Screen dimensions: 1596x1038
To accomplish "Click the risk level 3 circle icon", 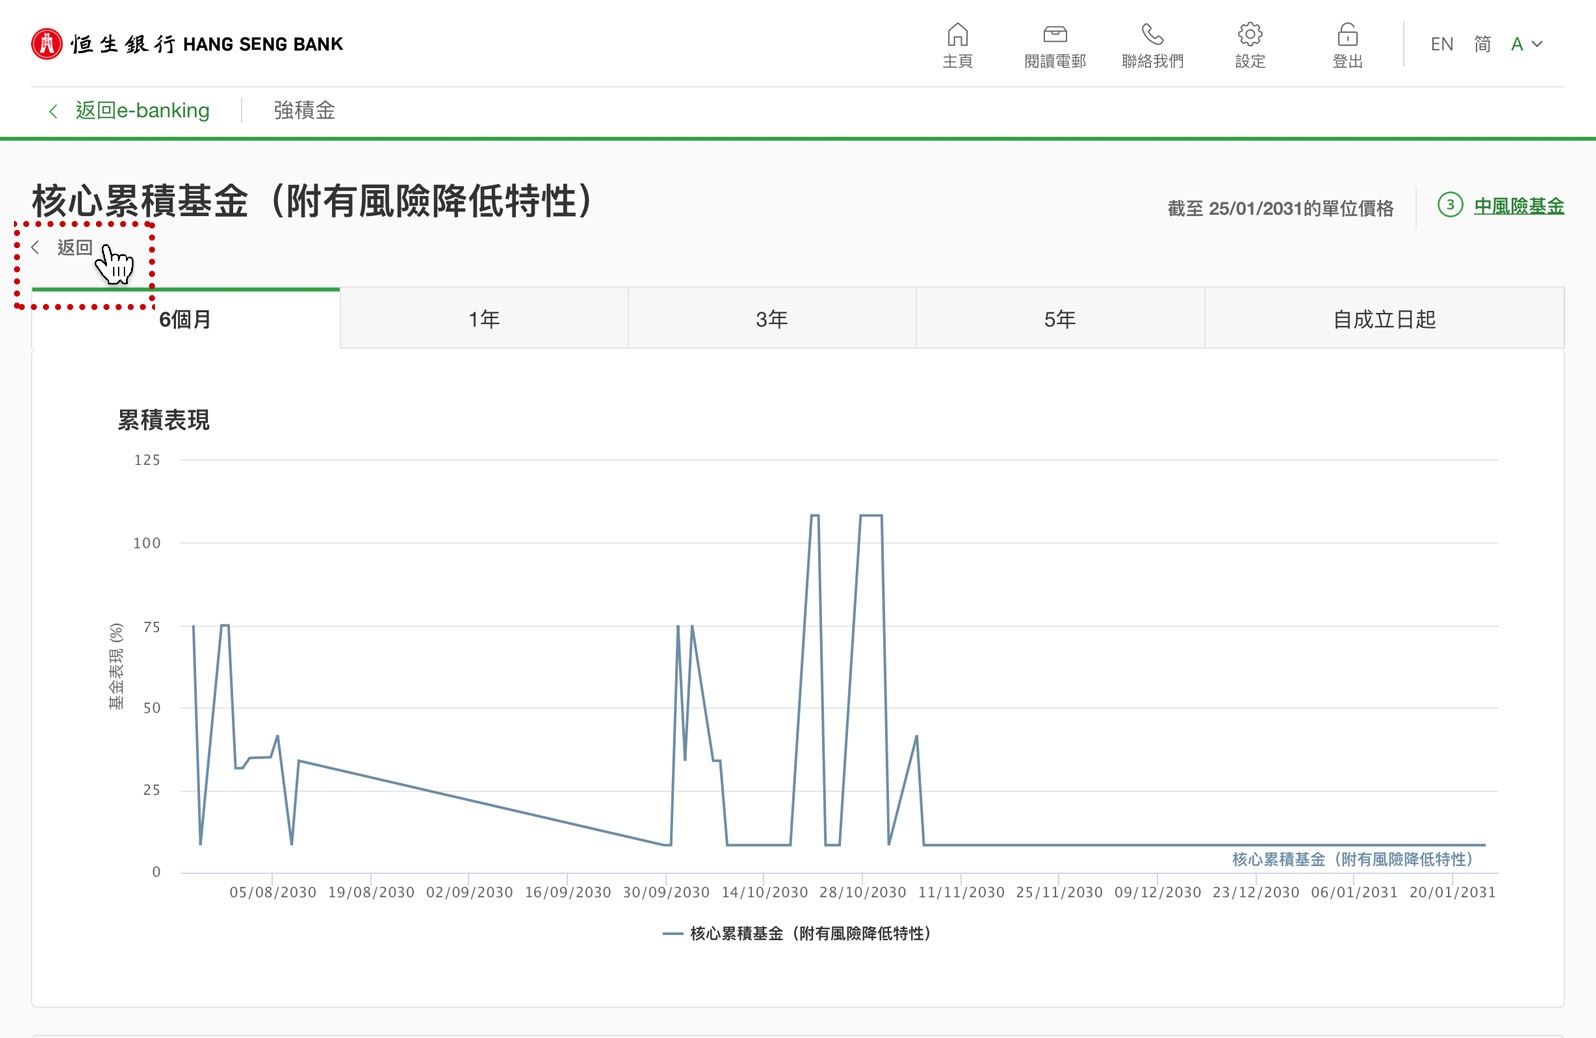I will (1450, 205).
